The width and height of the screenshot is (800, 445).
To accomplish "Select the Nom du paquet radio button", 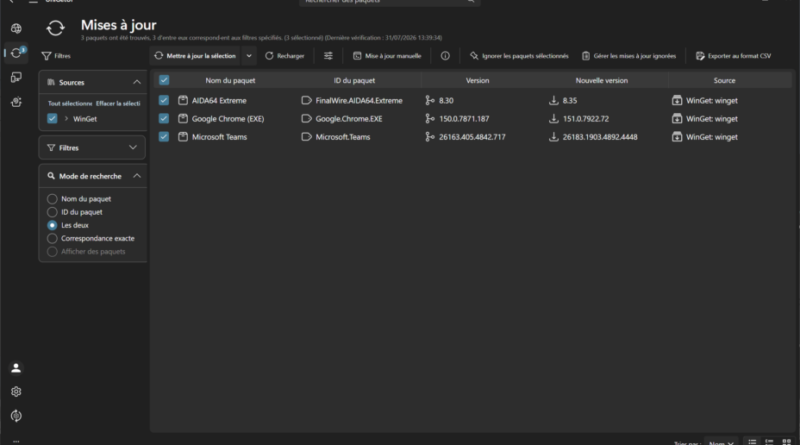I will [x=52, y=199].
